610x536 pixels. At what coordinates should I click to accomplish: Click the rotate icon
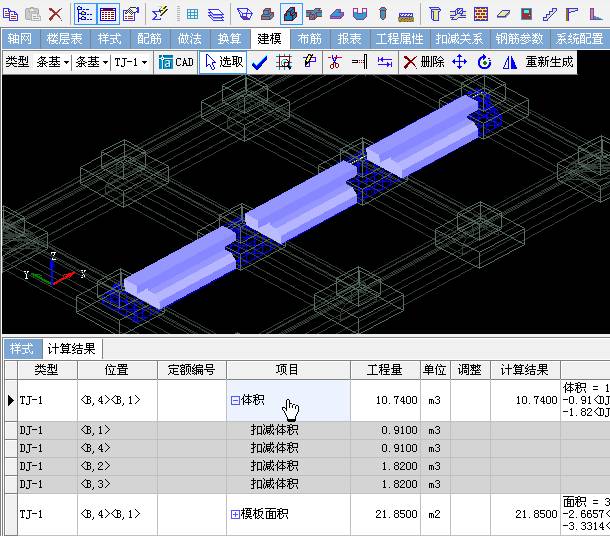(x=484, y=62)
